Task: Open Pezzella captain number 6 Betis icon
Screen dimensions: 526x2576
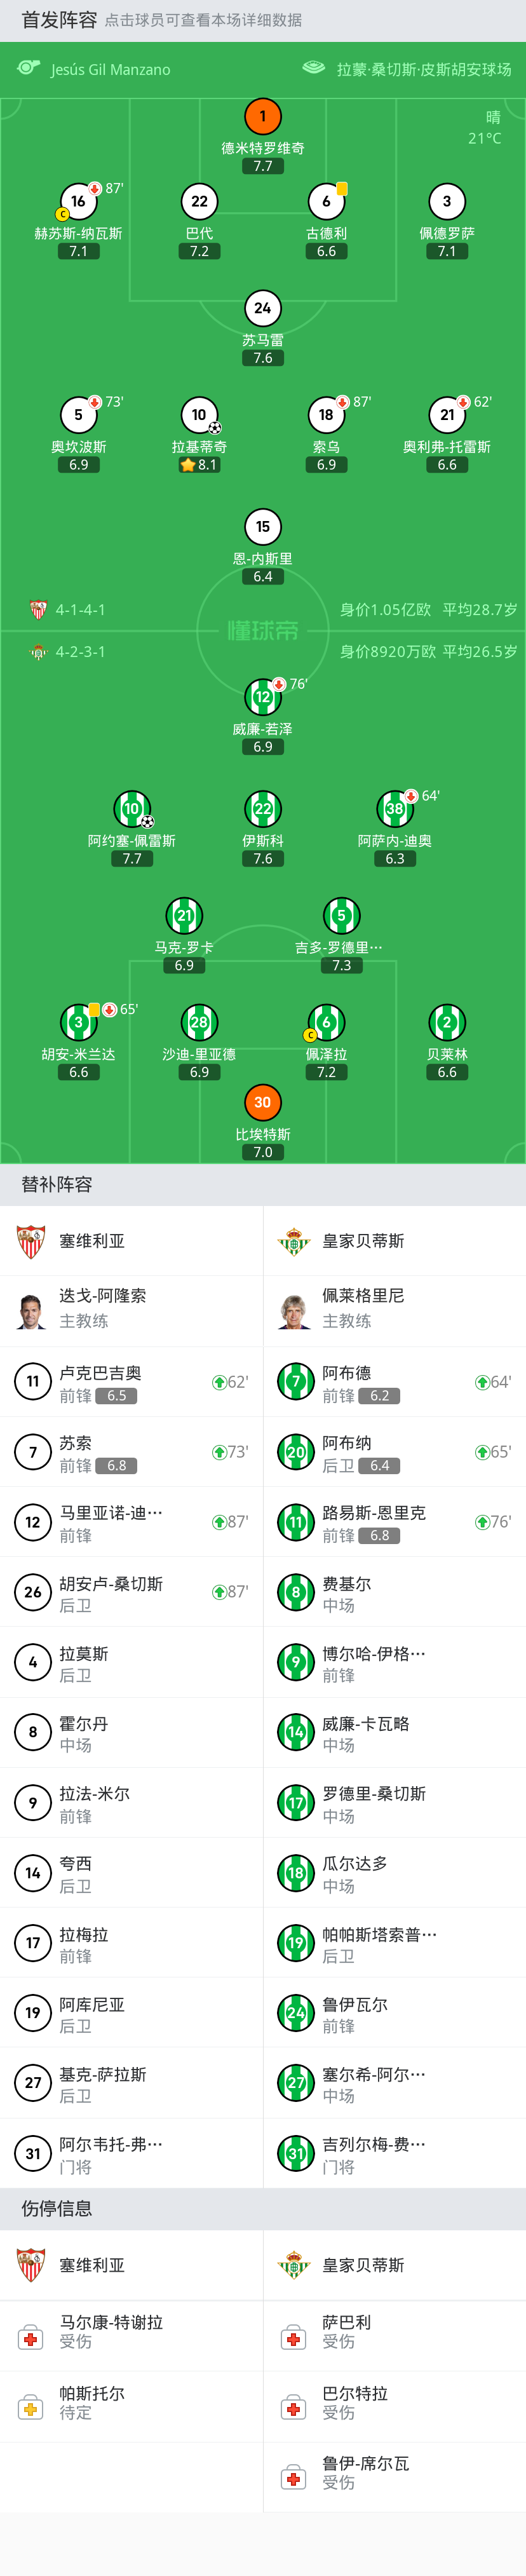Action: 326,1022
